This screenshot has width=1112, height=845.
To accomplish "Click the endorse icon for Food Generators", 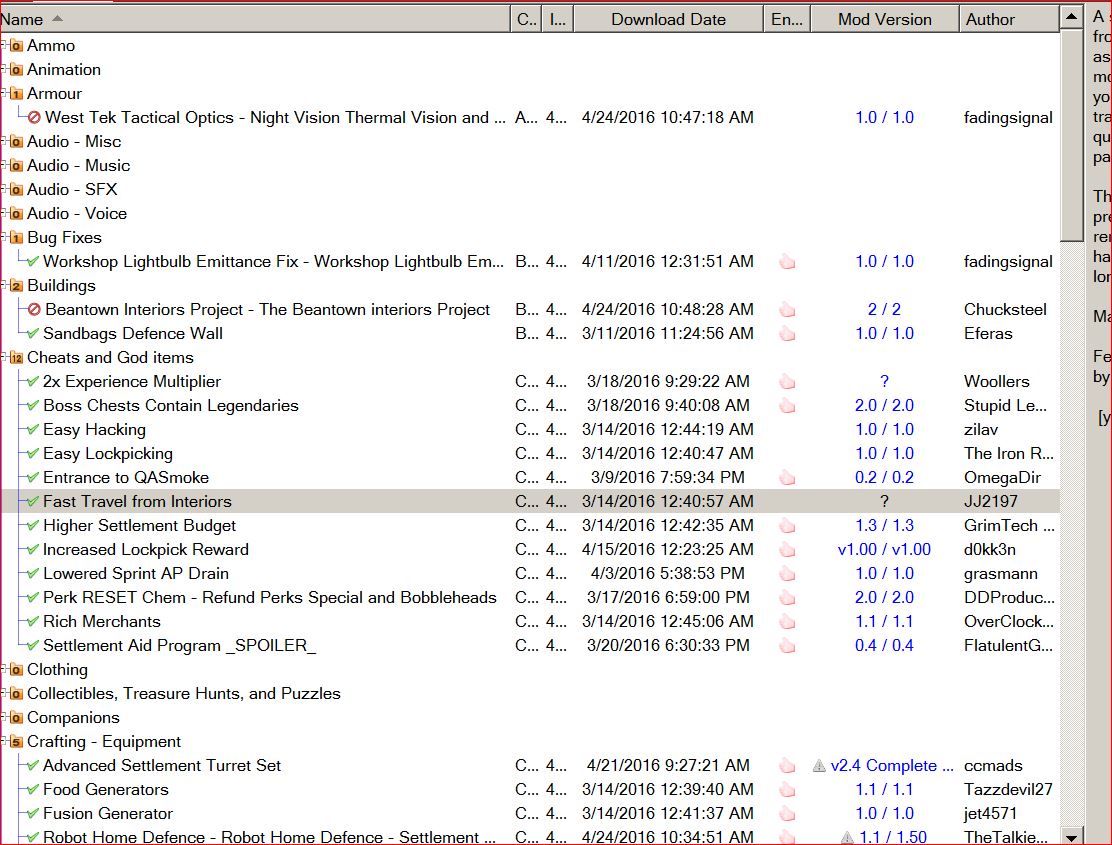I will coord(787,790).
